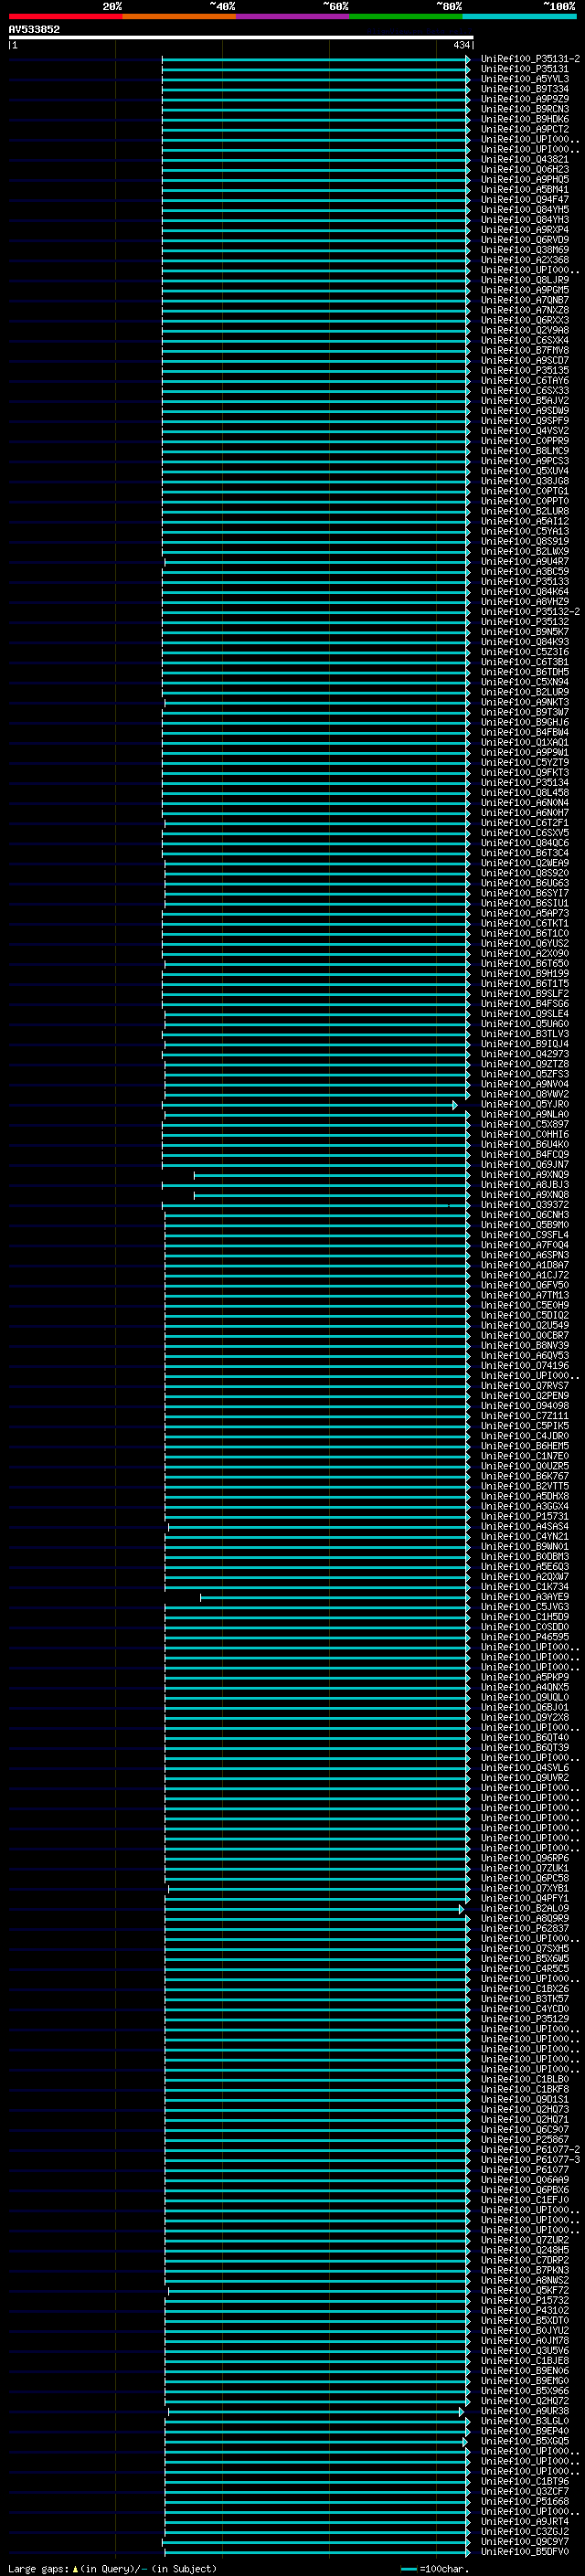Select the UniRef100_A9PCT2 entry
585x2576 pixels.
525,129
